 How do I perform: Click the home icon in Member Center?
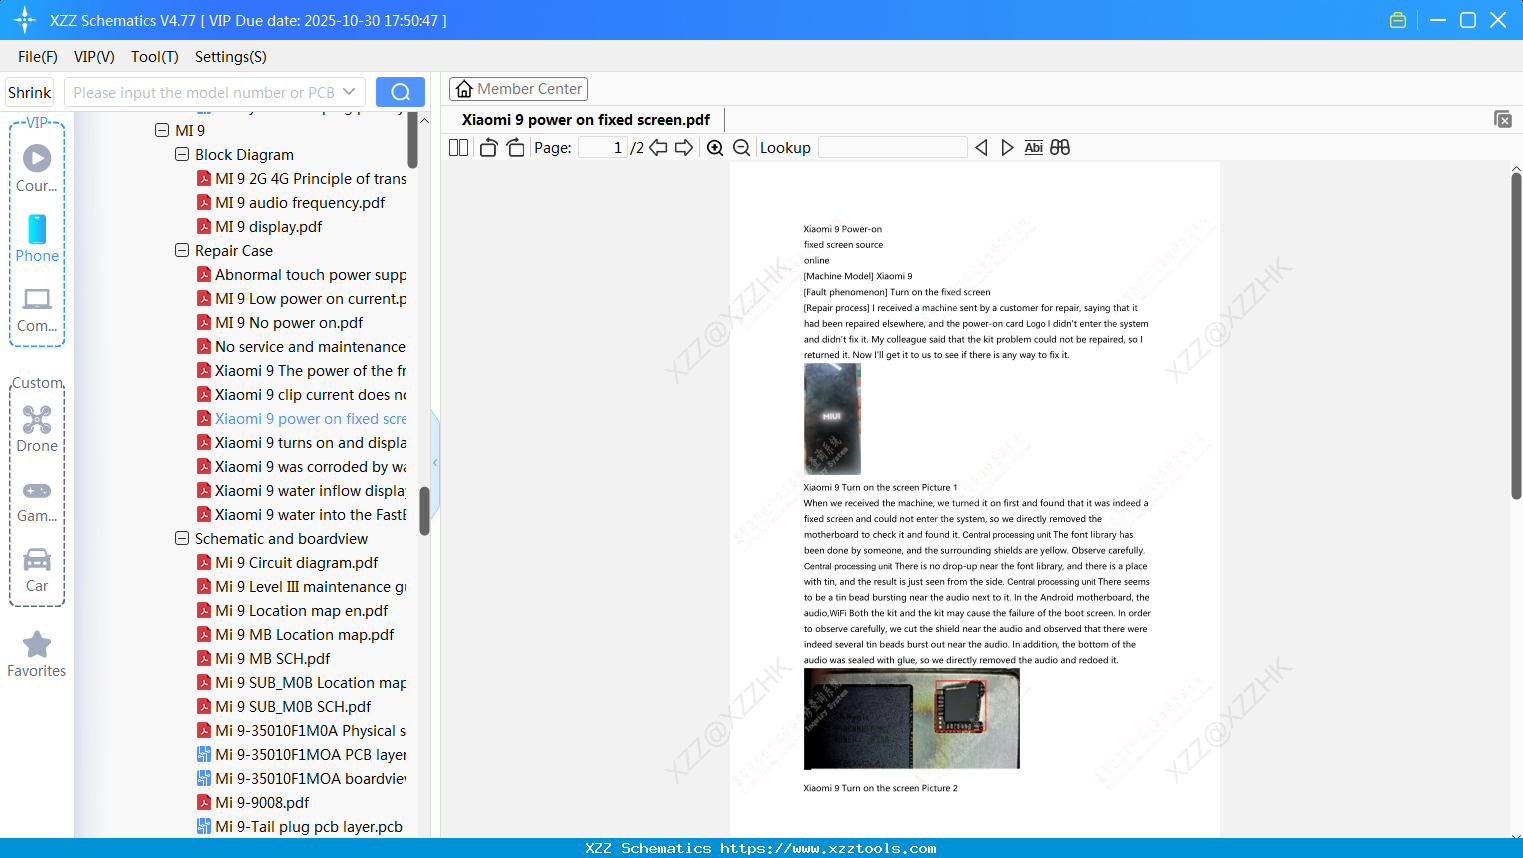click(x=464, y=89)
